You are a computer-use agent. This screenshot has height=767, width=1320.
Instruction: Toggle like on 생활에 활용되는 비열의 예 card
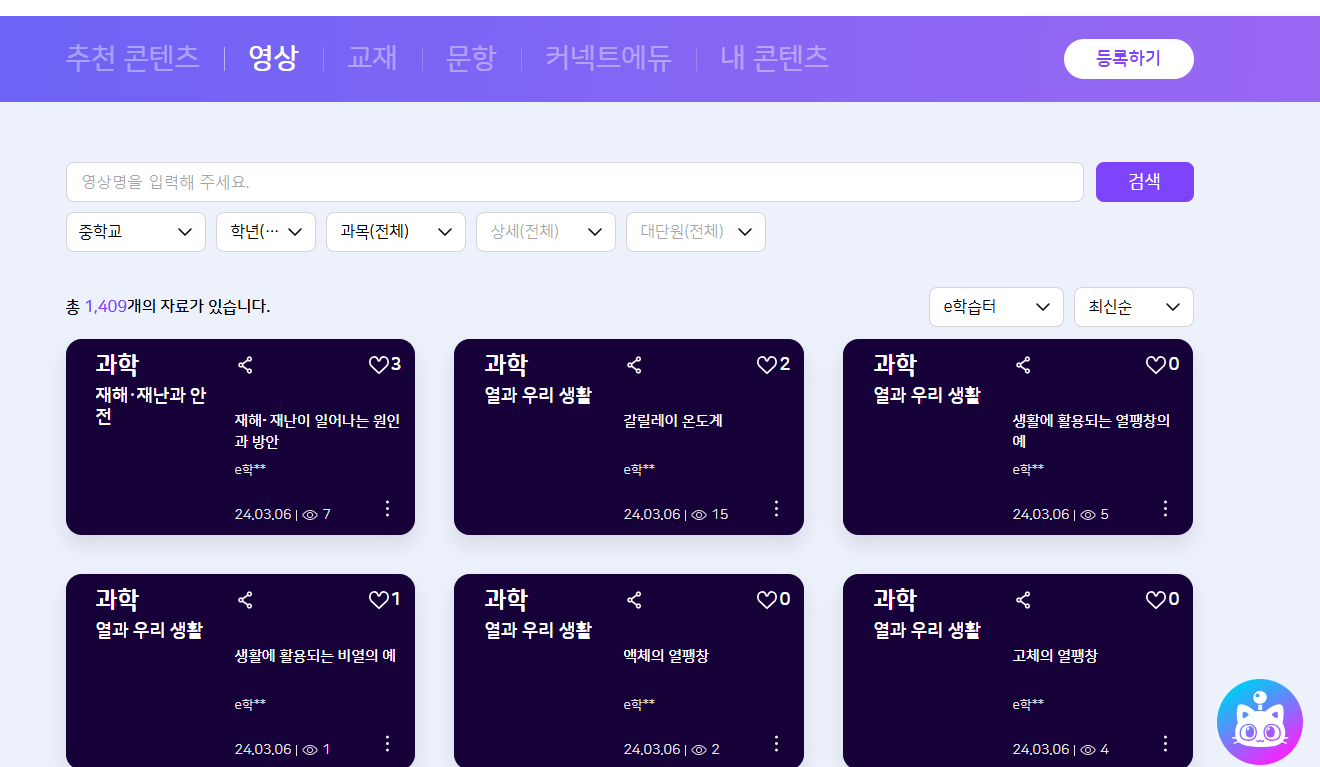pyautogui.click(x=378, y=600)
